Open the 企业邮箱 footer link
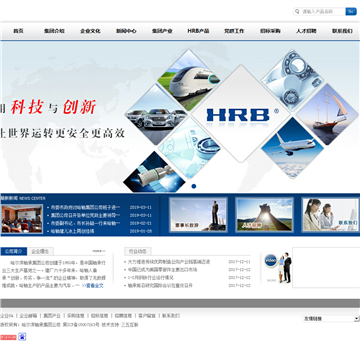Image resolution: width=360 pixels, height=360 pixels. [28, 316]
